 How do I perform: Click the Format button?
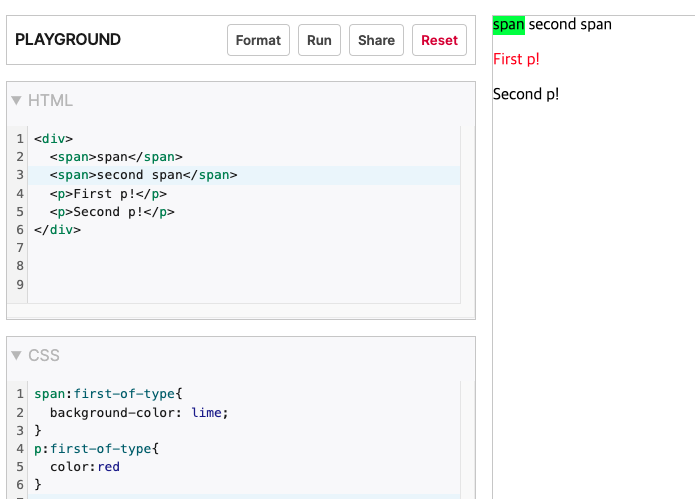click(x=258, y=40)
